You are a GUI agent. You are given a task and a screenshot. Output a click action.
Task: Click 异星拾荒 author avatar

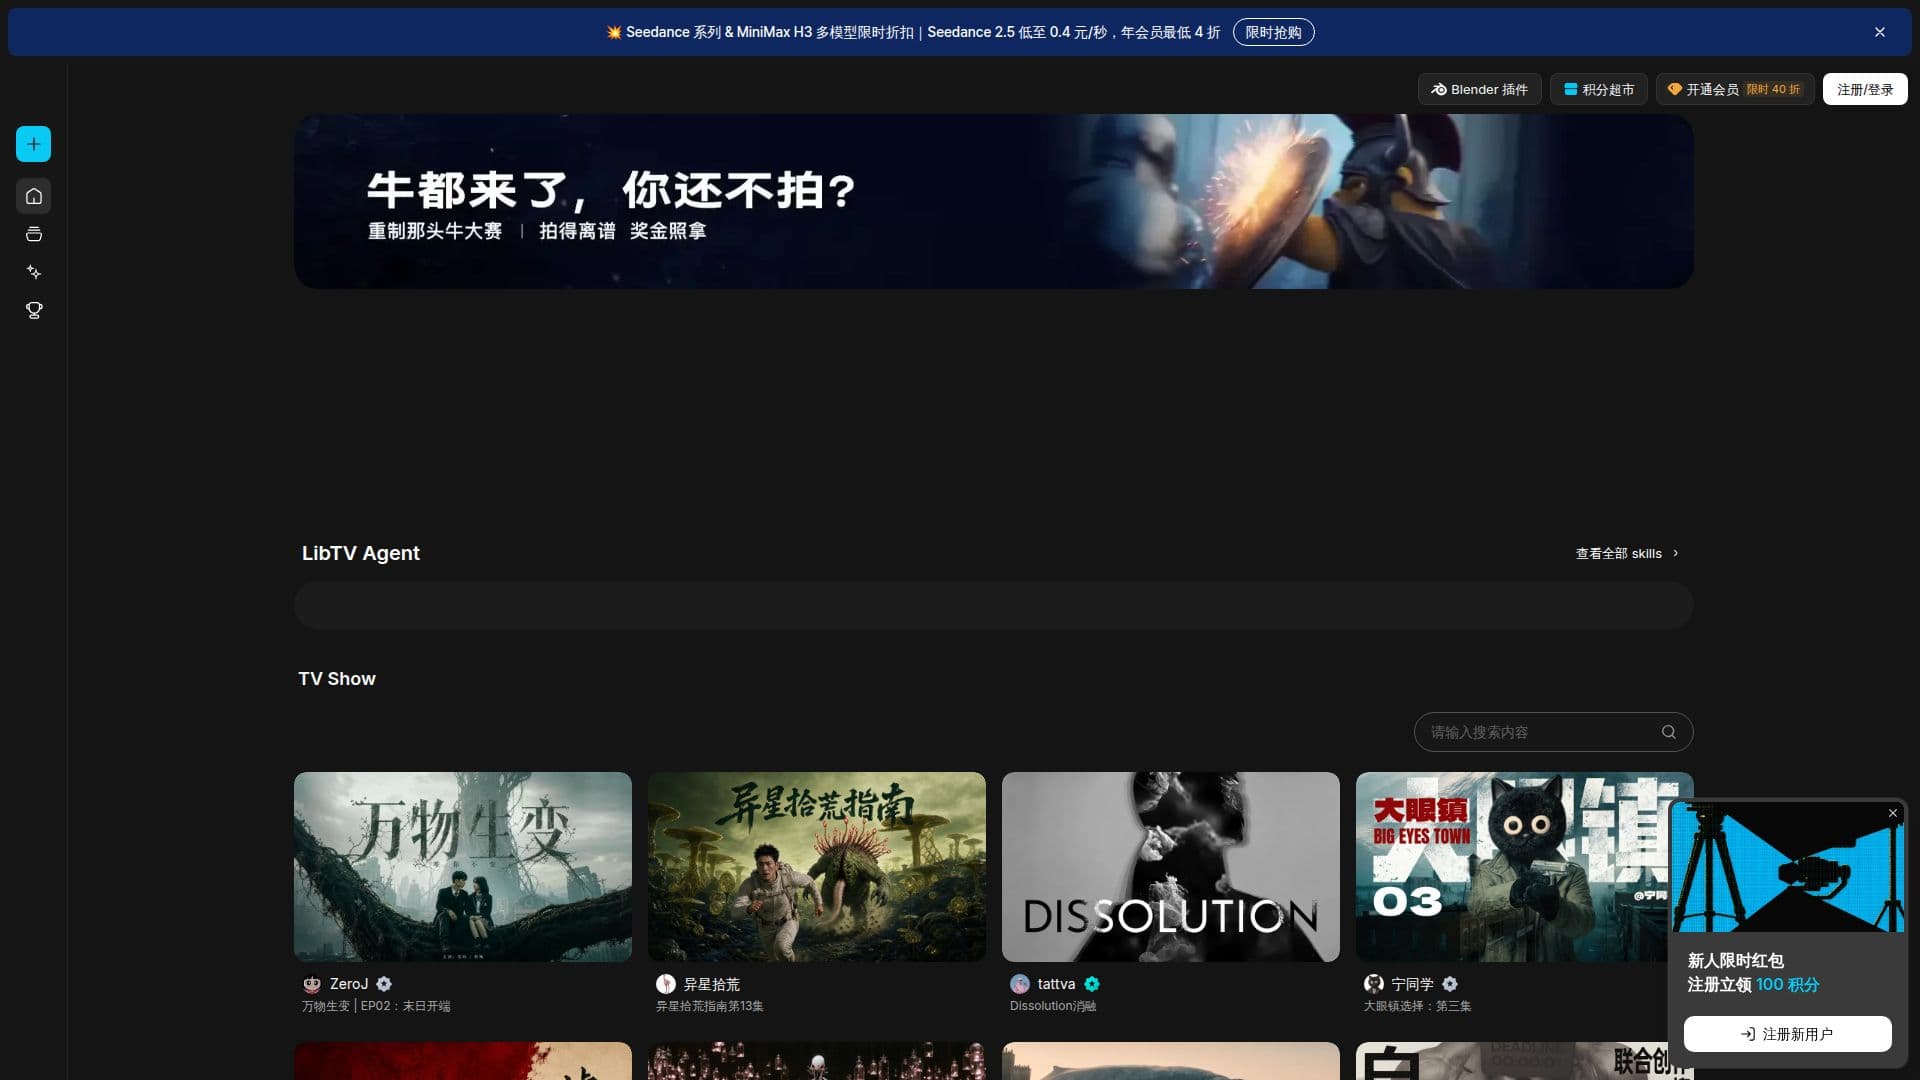[x=666, y=984]
